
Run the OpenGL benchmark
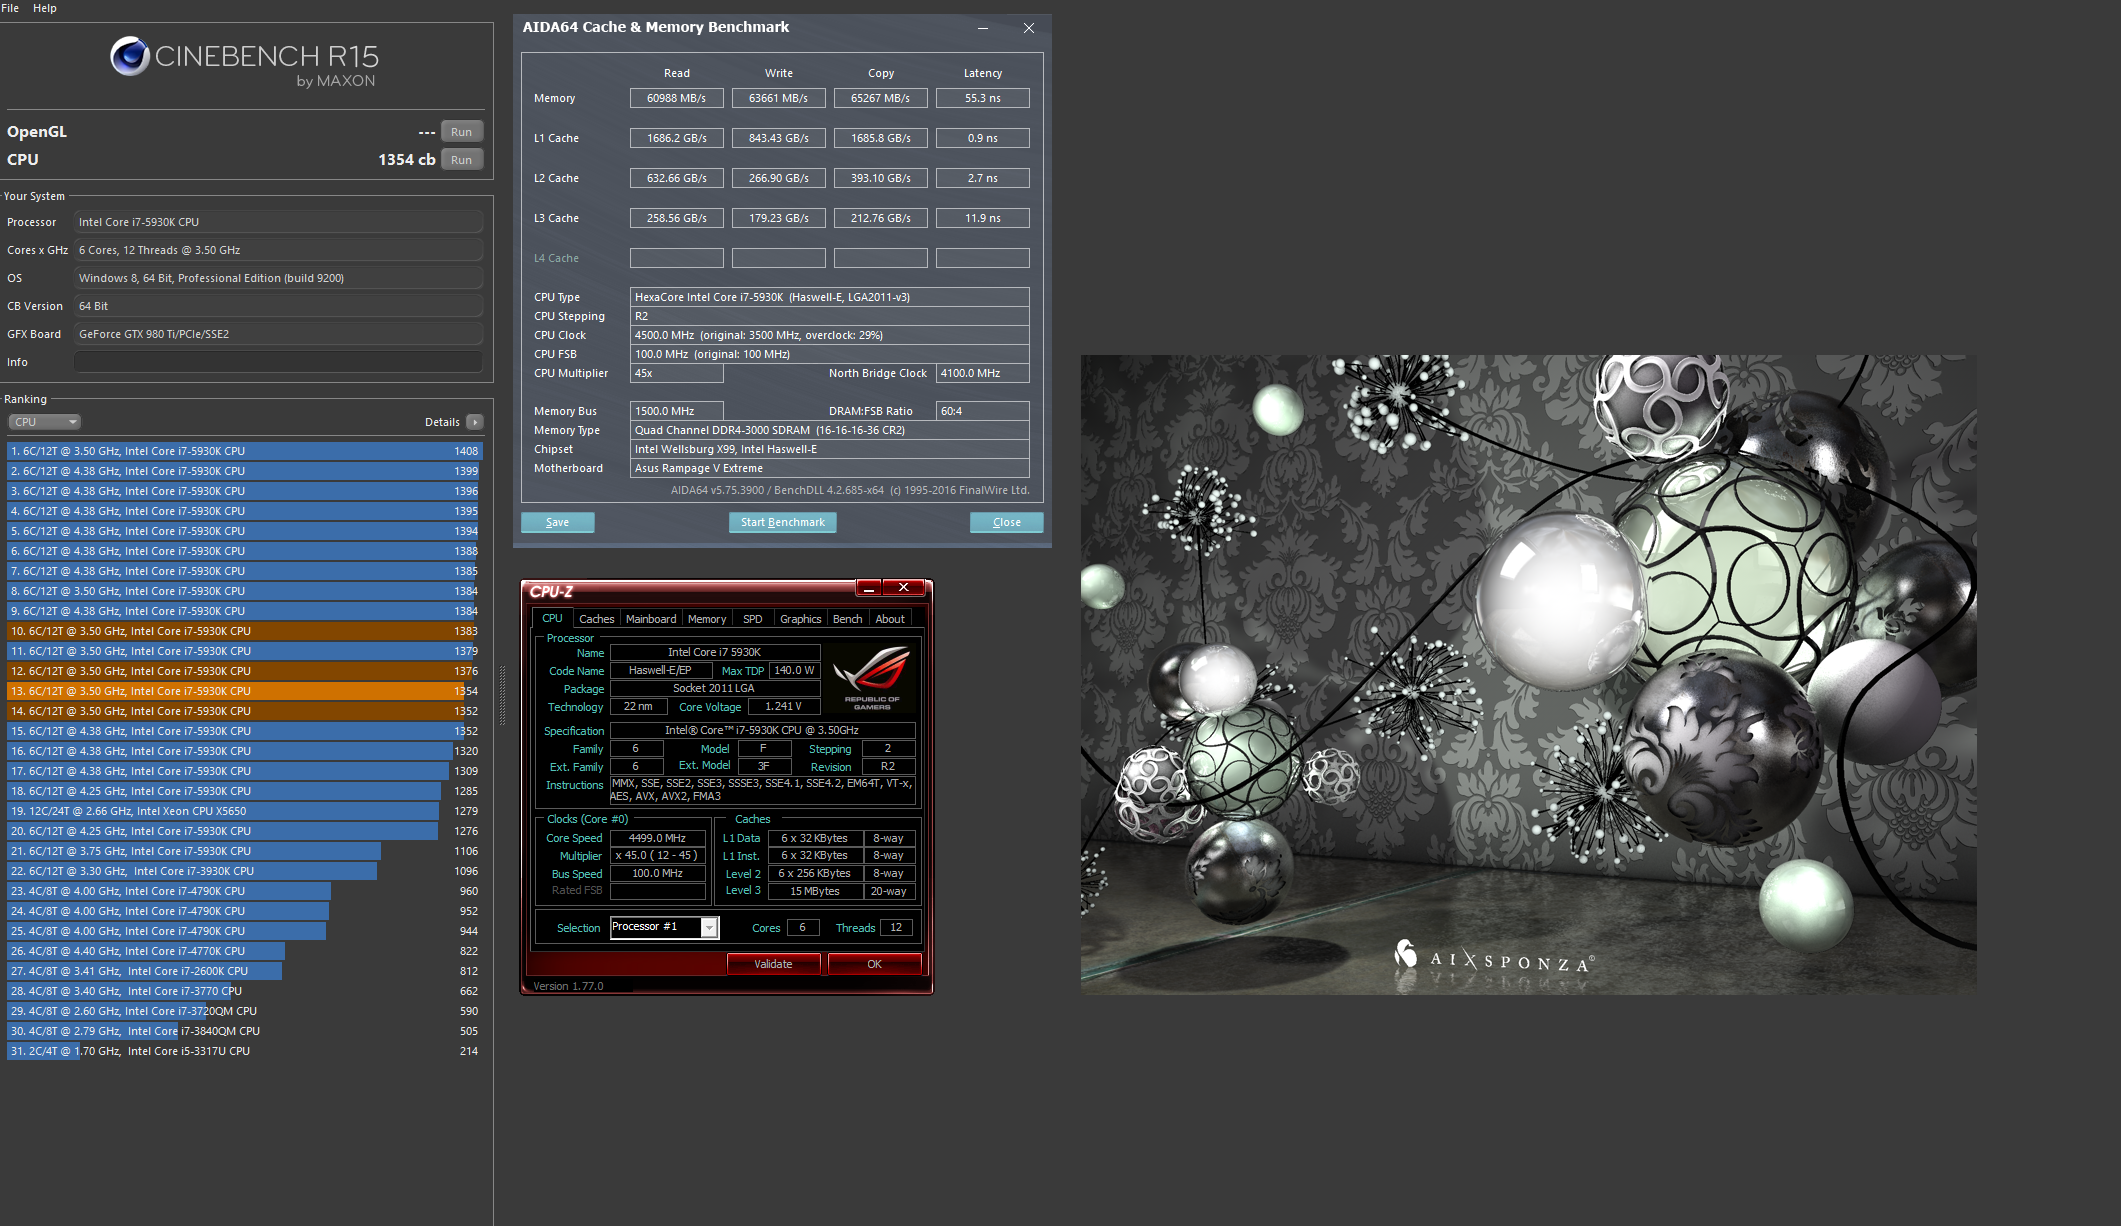[462, 132]
